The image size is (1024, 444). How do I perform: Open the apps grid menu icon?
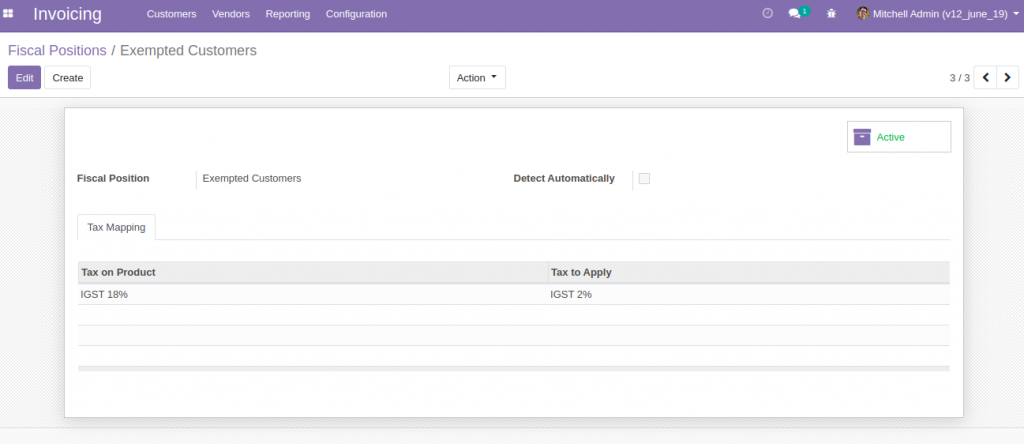click(x=8, y=13)
